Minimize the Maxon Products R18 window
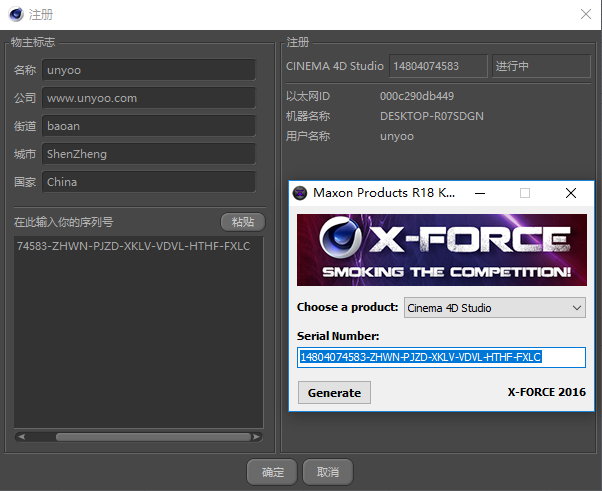Screen dimensions: 602x491 [479, 193]
